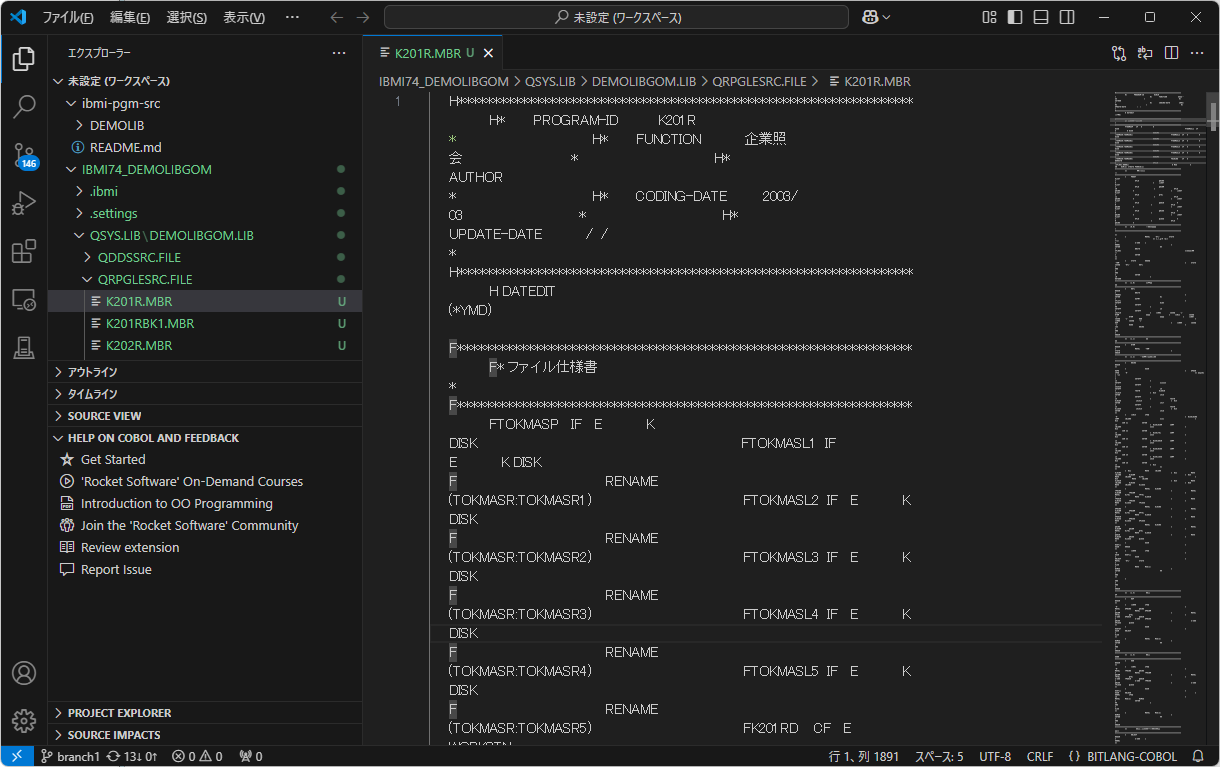The width and height of the screenshot is (1220, 767).
Task: Expand the QDDSSRC.FILE folder
Action: click(205, 257)
